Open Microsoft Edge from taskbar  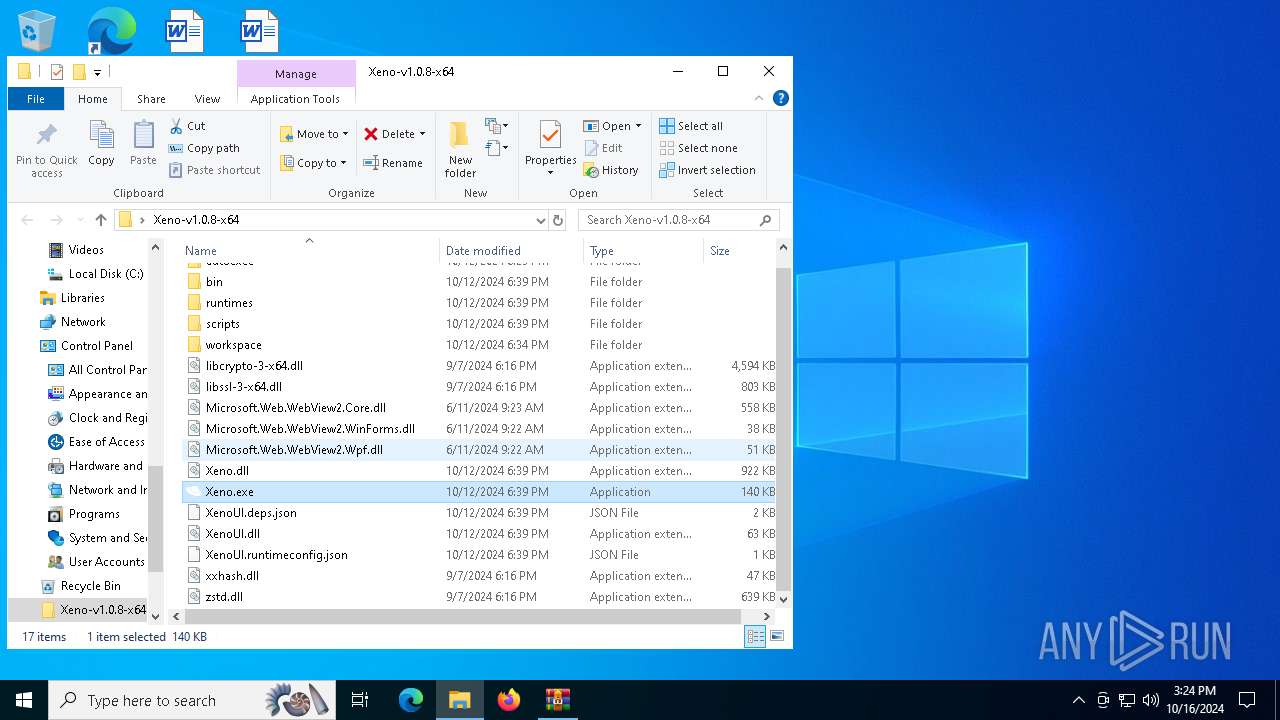(411, 700)
